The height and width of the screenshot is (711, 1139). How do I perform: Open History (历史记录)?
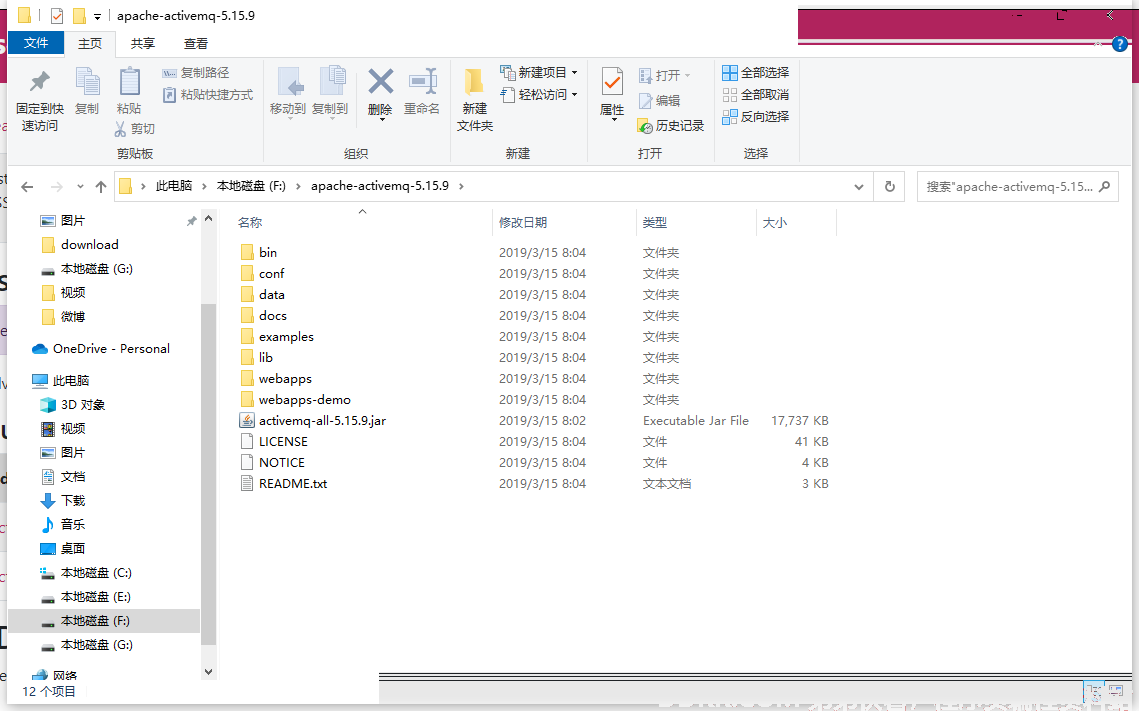tap(670, 126)
